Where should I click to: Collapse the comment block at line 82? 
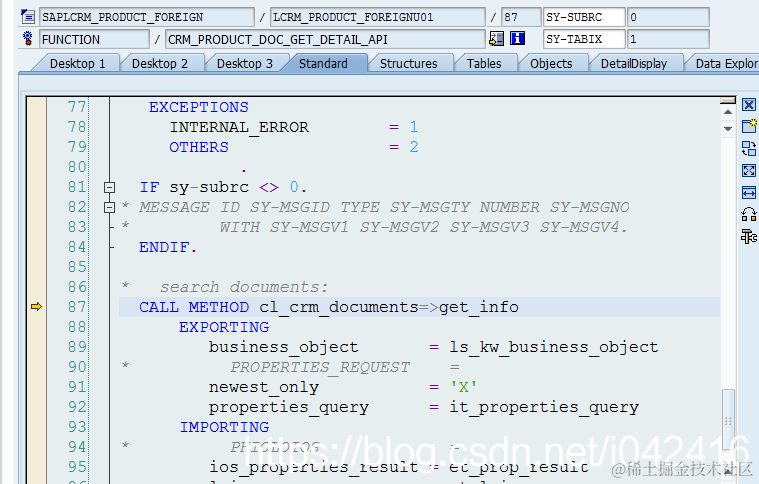109,207
